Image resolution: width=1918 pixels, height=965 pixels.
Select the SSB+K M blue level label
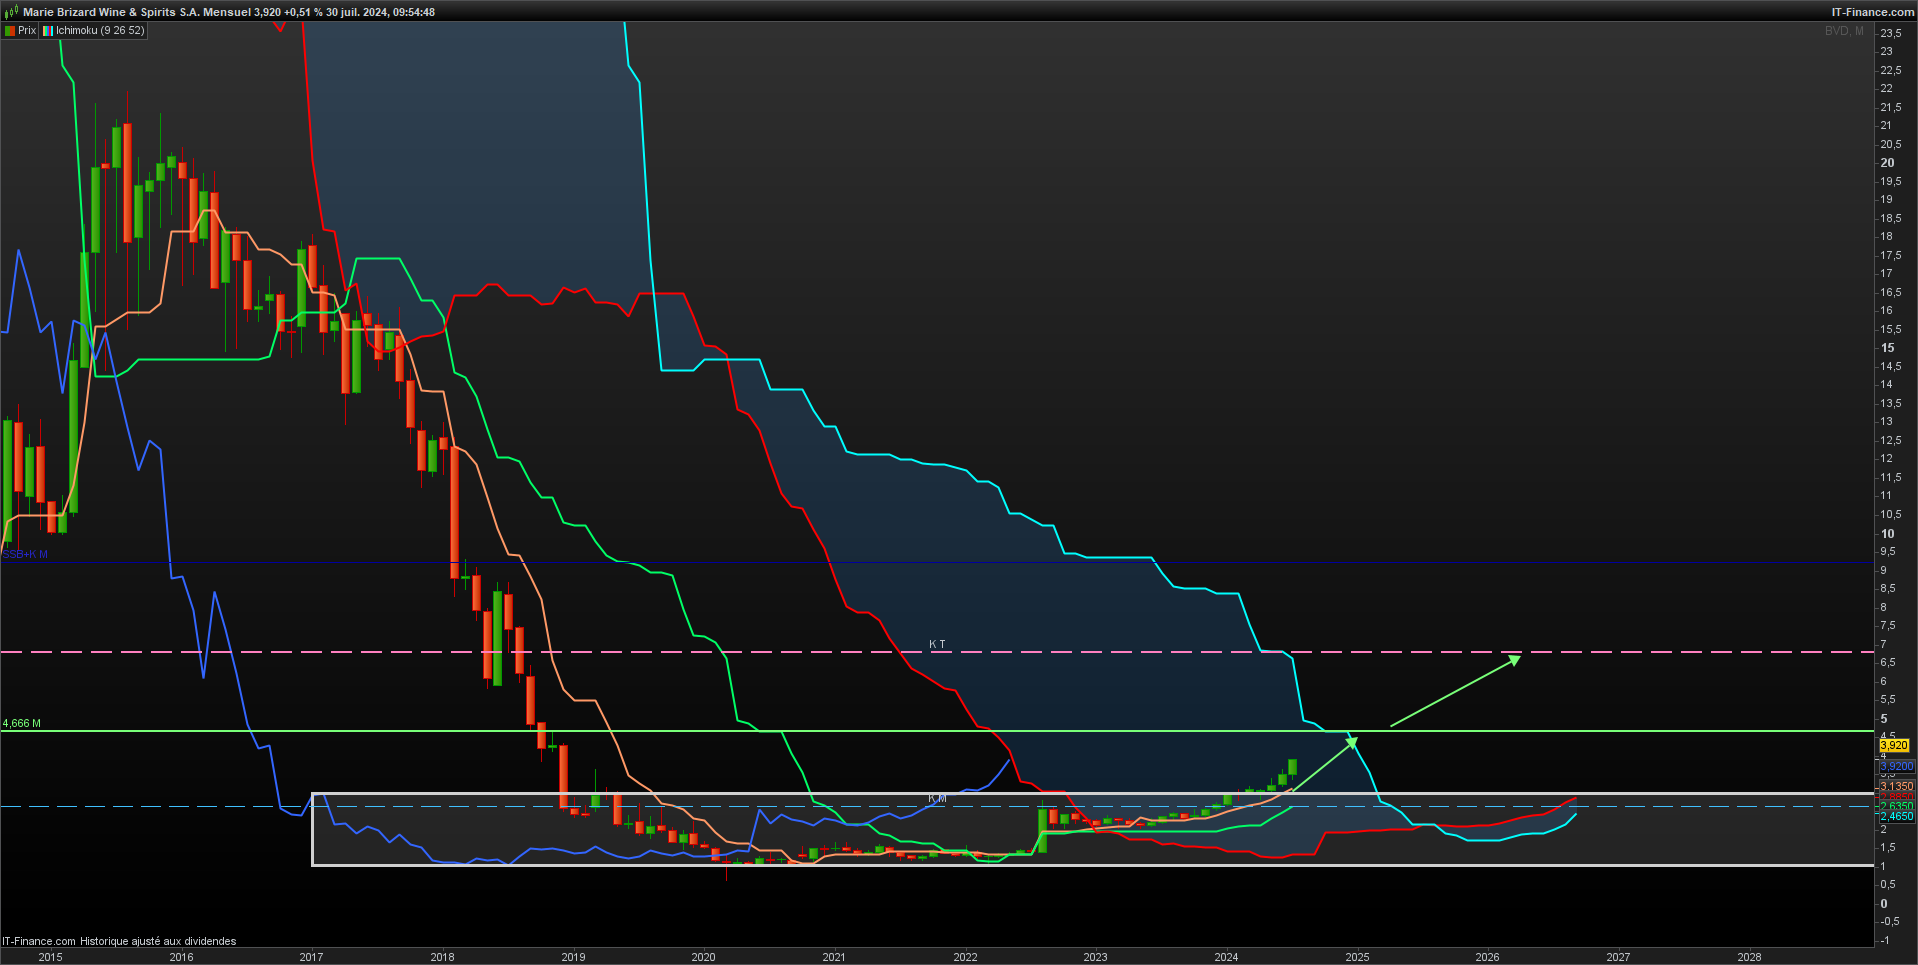pyautogui.click(x=25, y=554)
